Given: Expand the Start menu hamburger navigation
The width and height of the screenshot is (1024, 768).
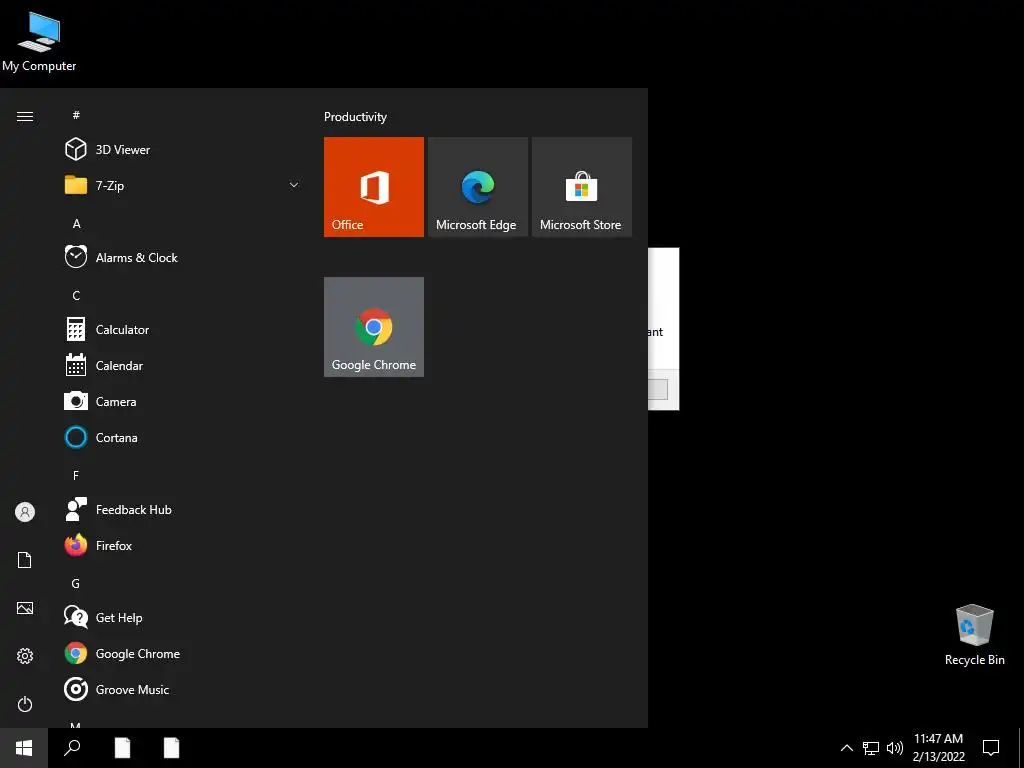Looking at the screenshot, I should point(25,116).
